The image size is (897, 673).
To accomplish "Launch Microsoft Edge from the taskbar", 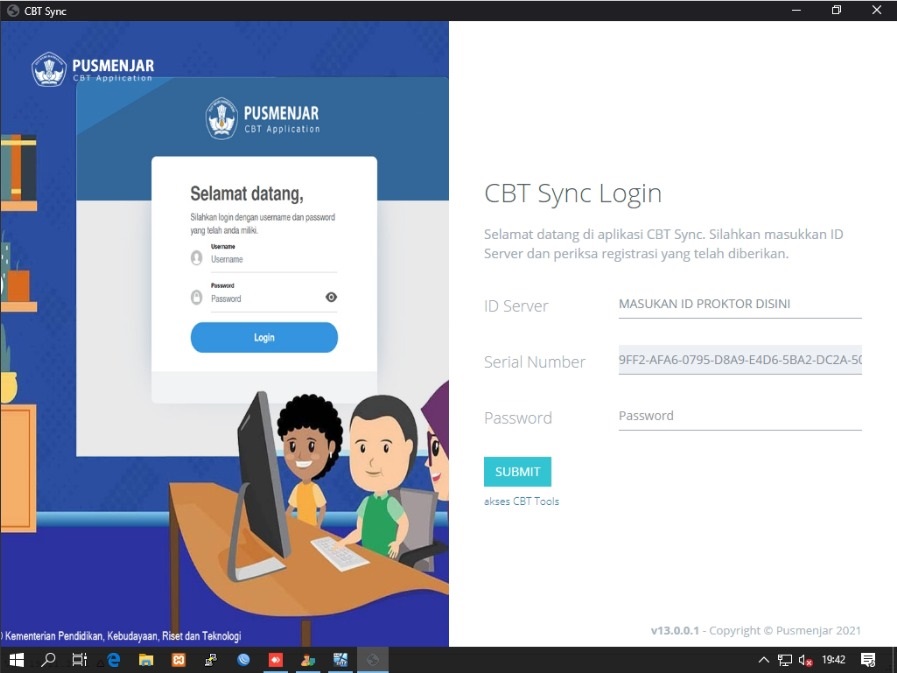I will pyautogui.click(x=113, y=660).
